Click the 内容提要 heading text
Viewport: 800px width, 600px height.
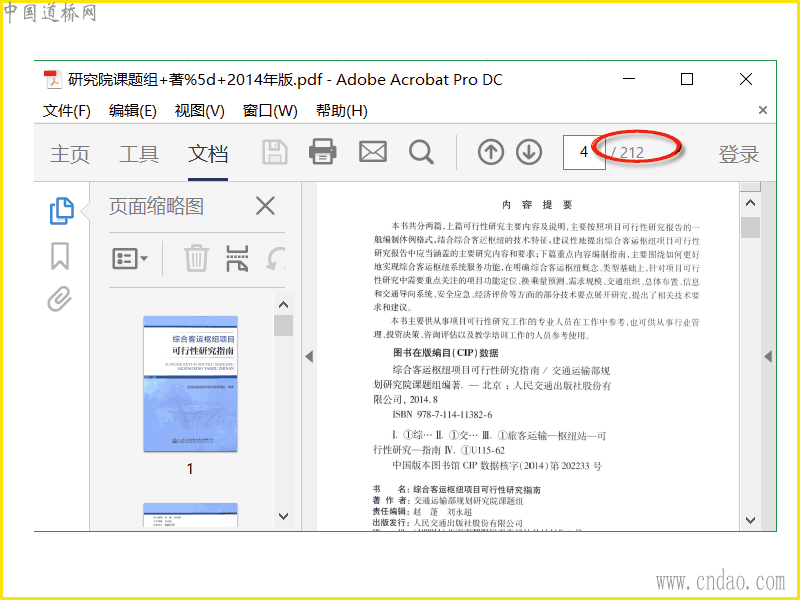pyautogui.click(x=537, y=205)
